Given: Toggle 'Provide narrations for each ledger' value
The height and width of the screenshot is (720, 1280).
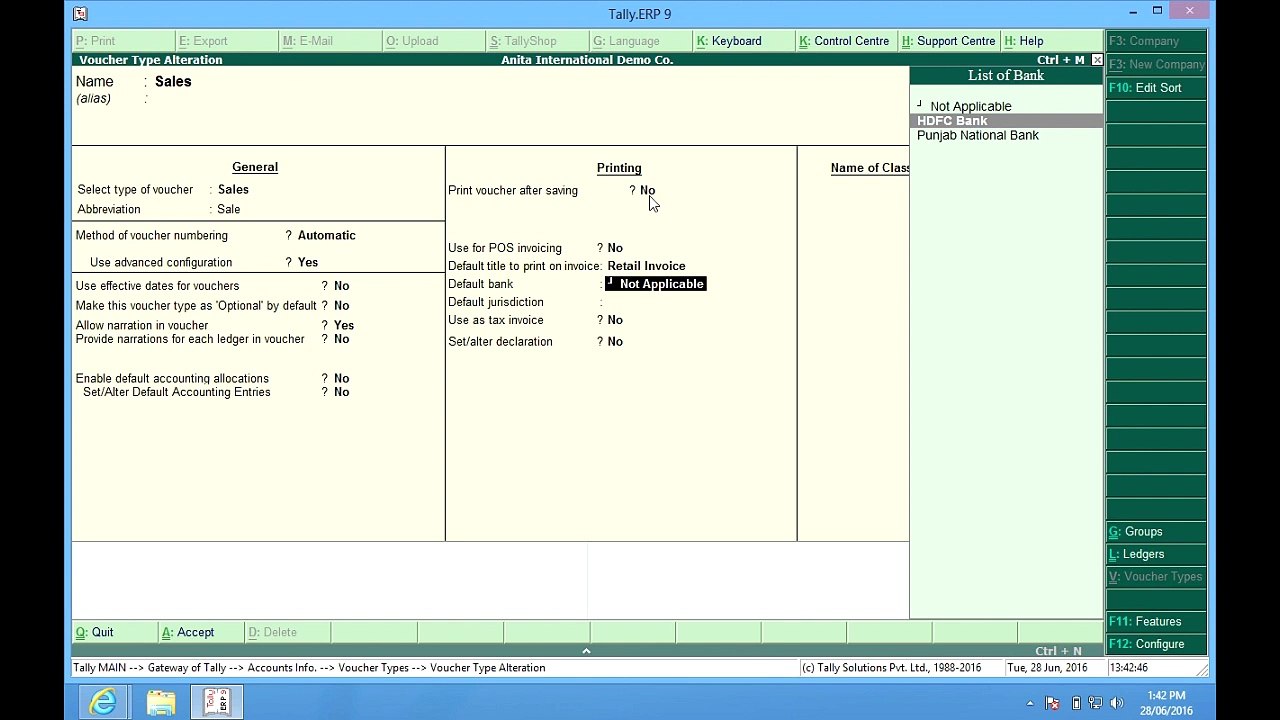Looking at the screenshot, I should (341, 339).
